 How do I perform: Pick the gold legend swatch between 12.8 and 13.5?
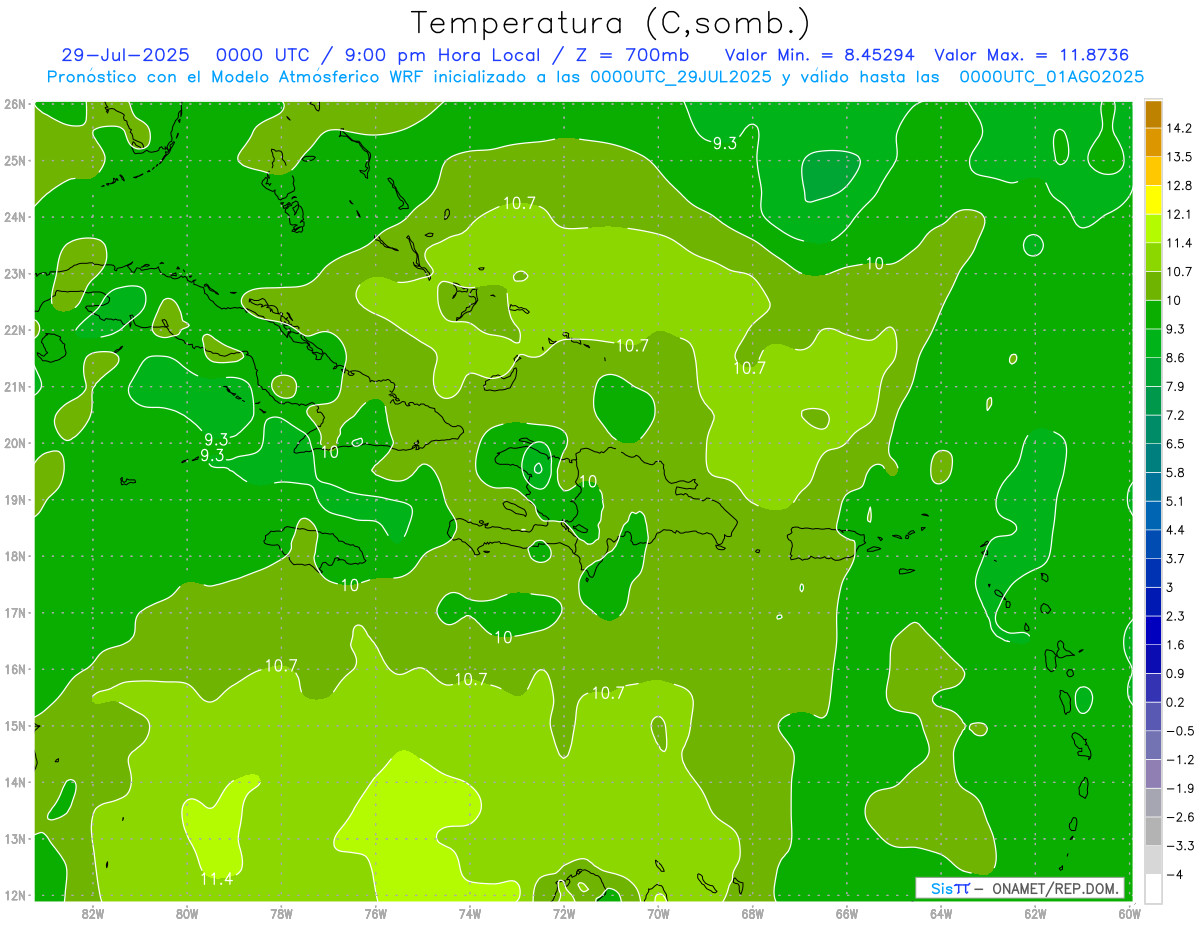pyautogui.click(x=1154, y=171)
